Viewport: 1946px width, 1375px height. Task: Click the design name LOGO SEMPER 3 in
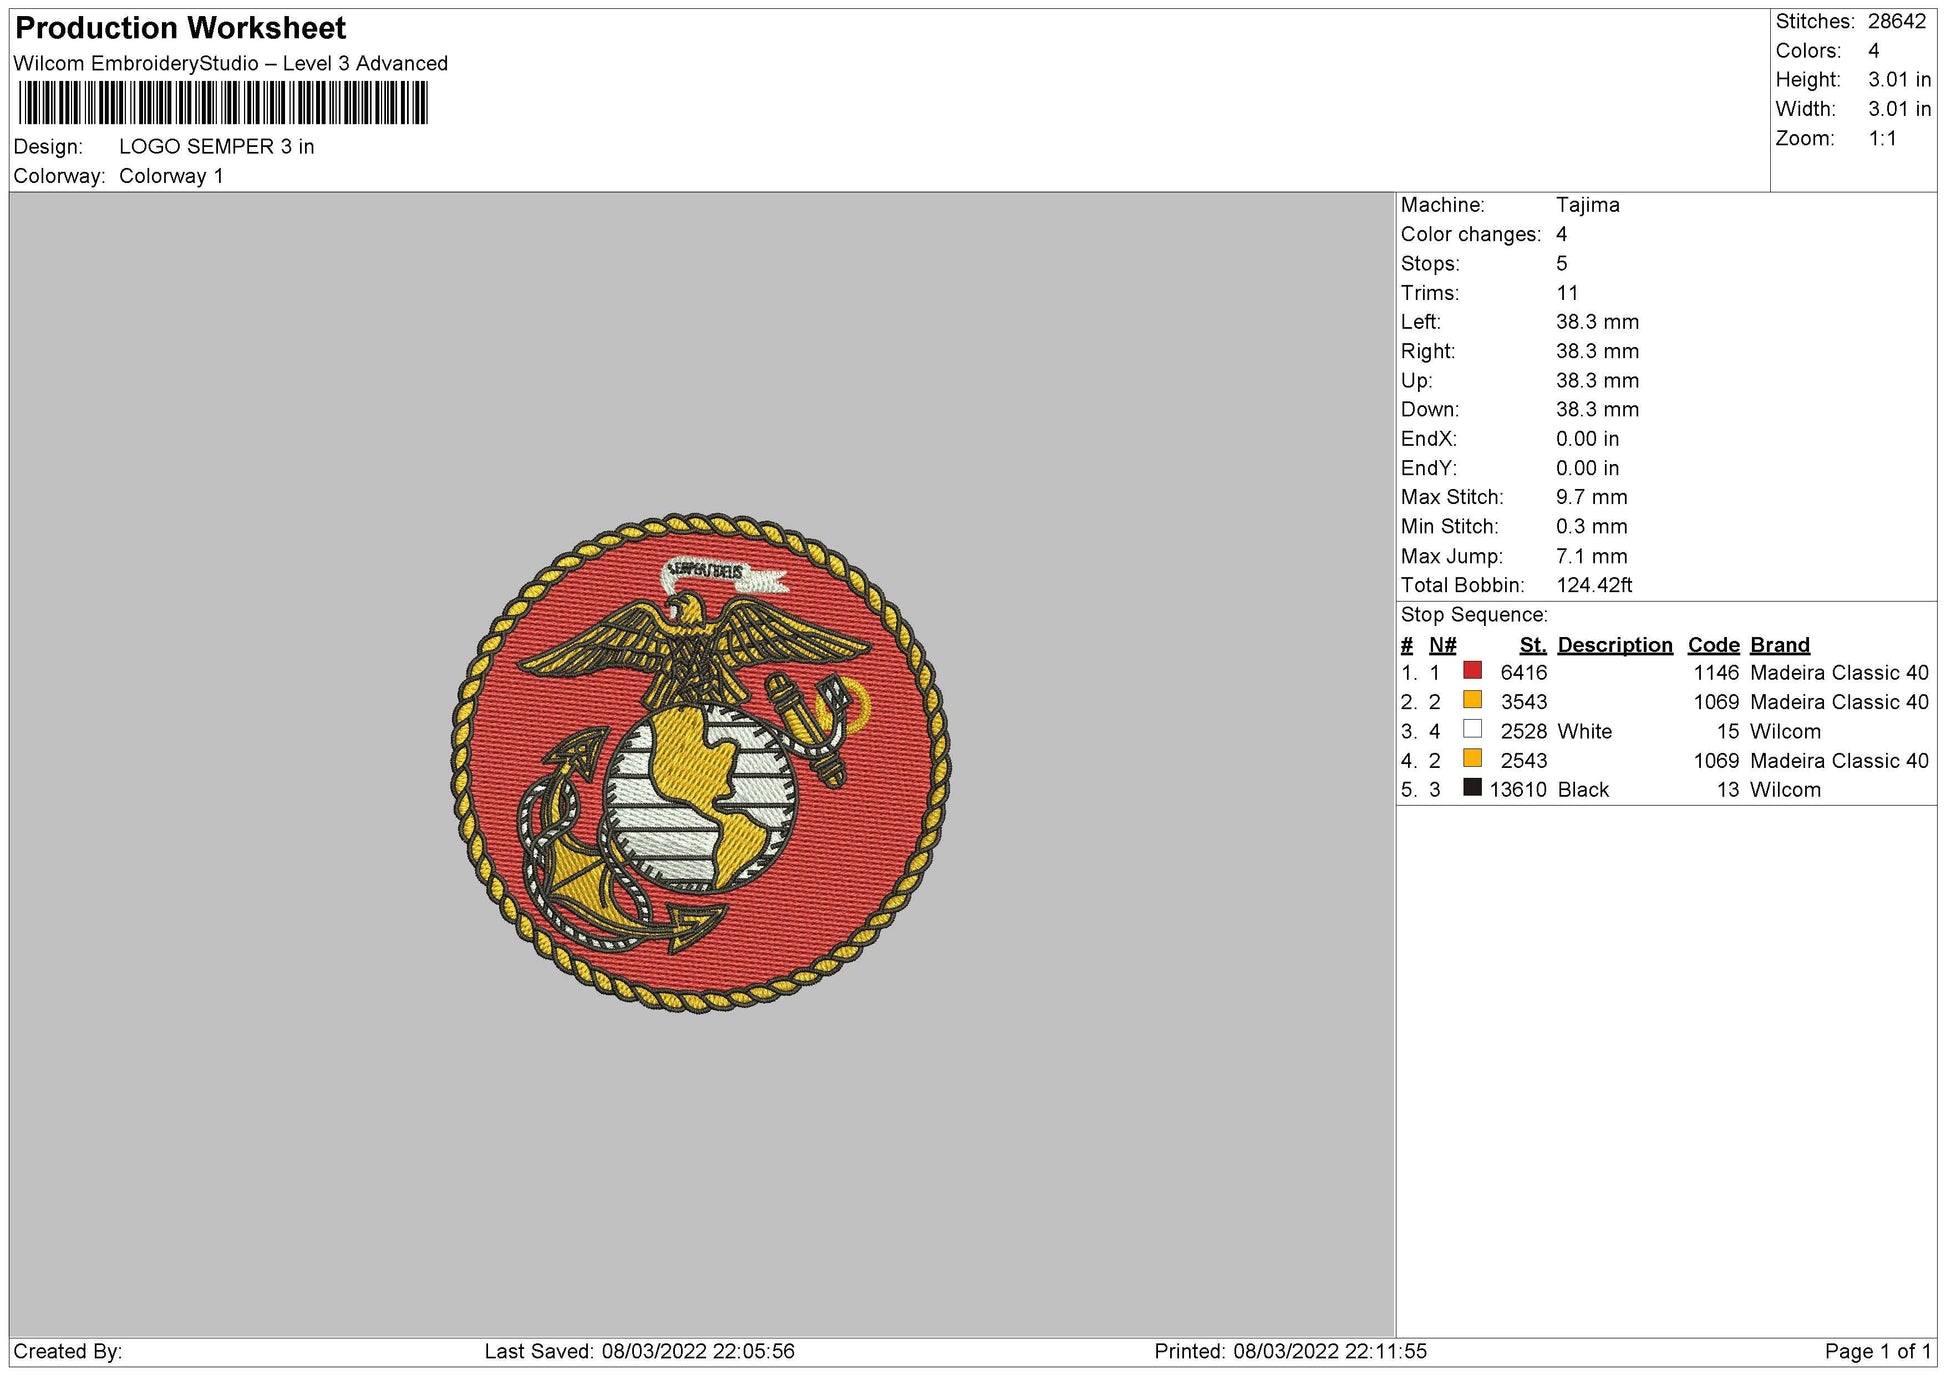point(216,147)
